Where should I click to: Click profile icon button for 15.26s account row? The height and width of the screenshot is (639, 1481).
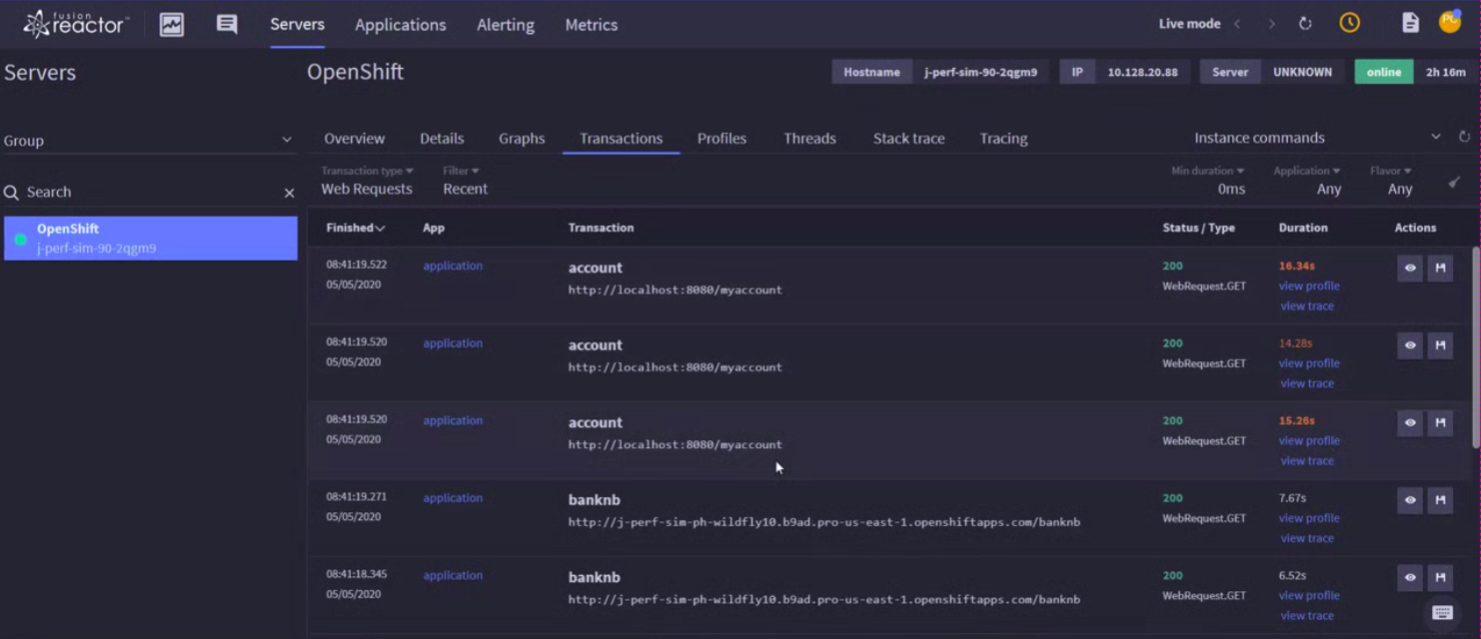coord(1440,423)
